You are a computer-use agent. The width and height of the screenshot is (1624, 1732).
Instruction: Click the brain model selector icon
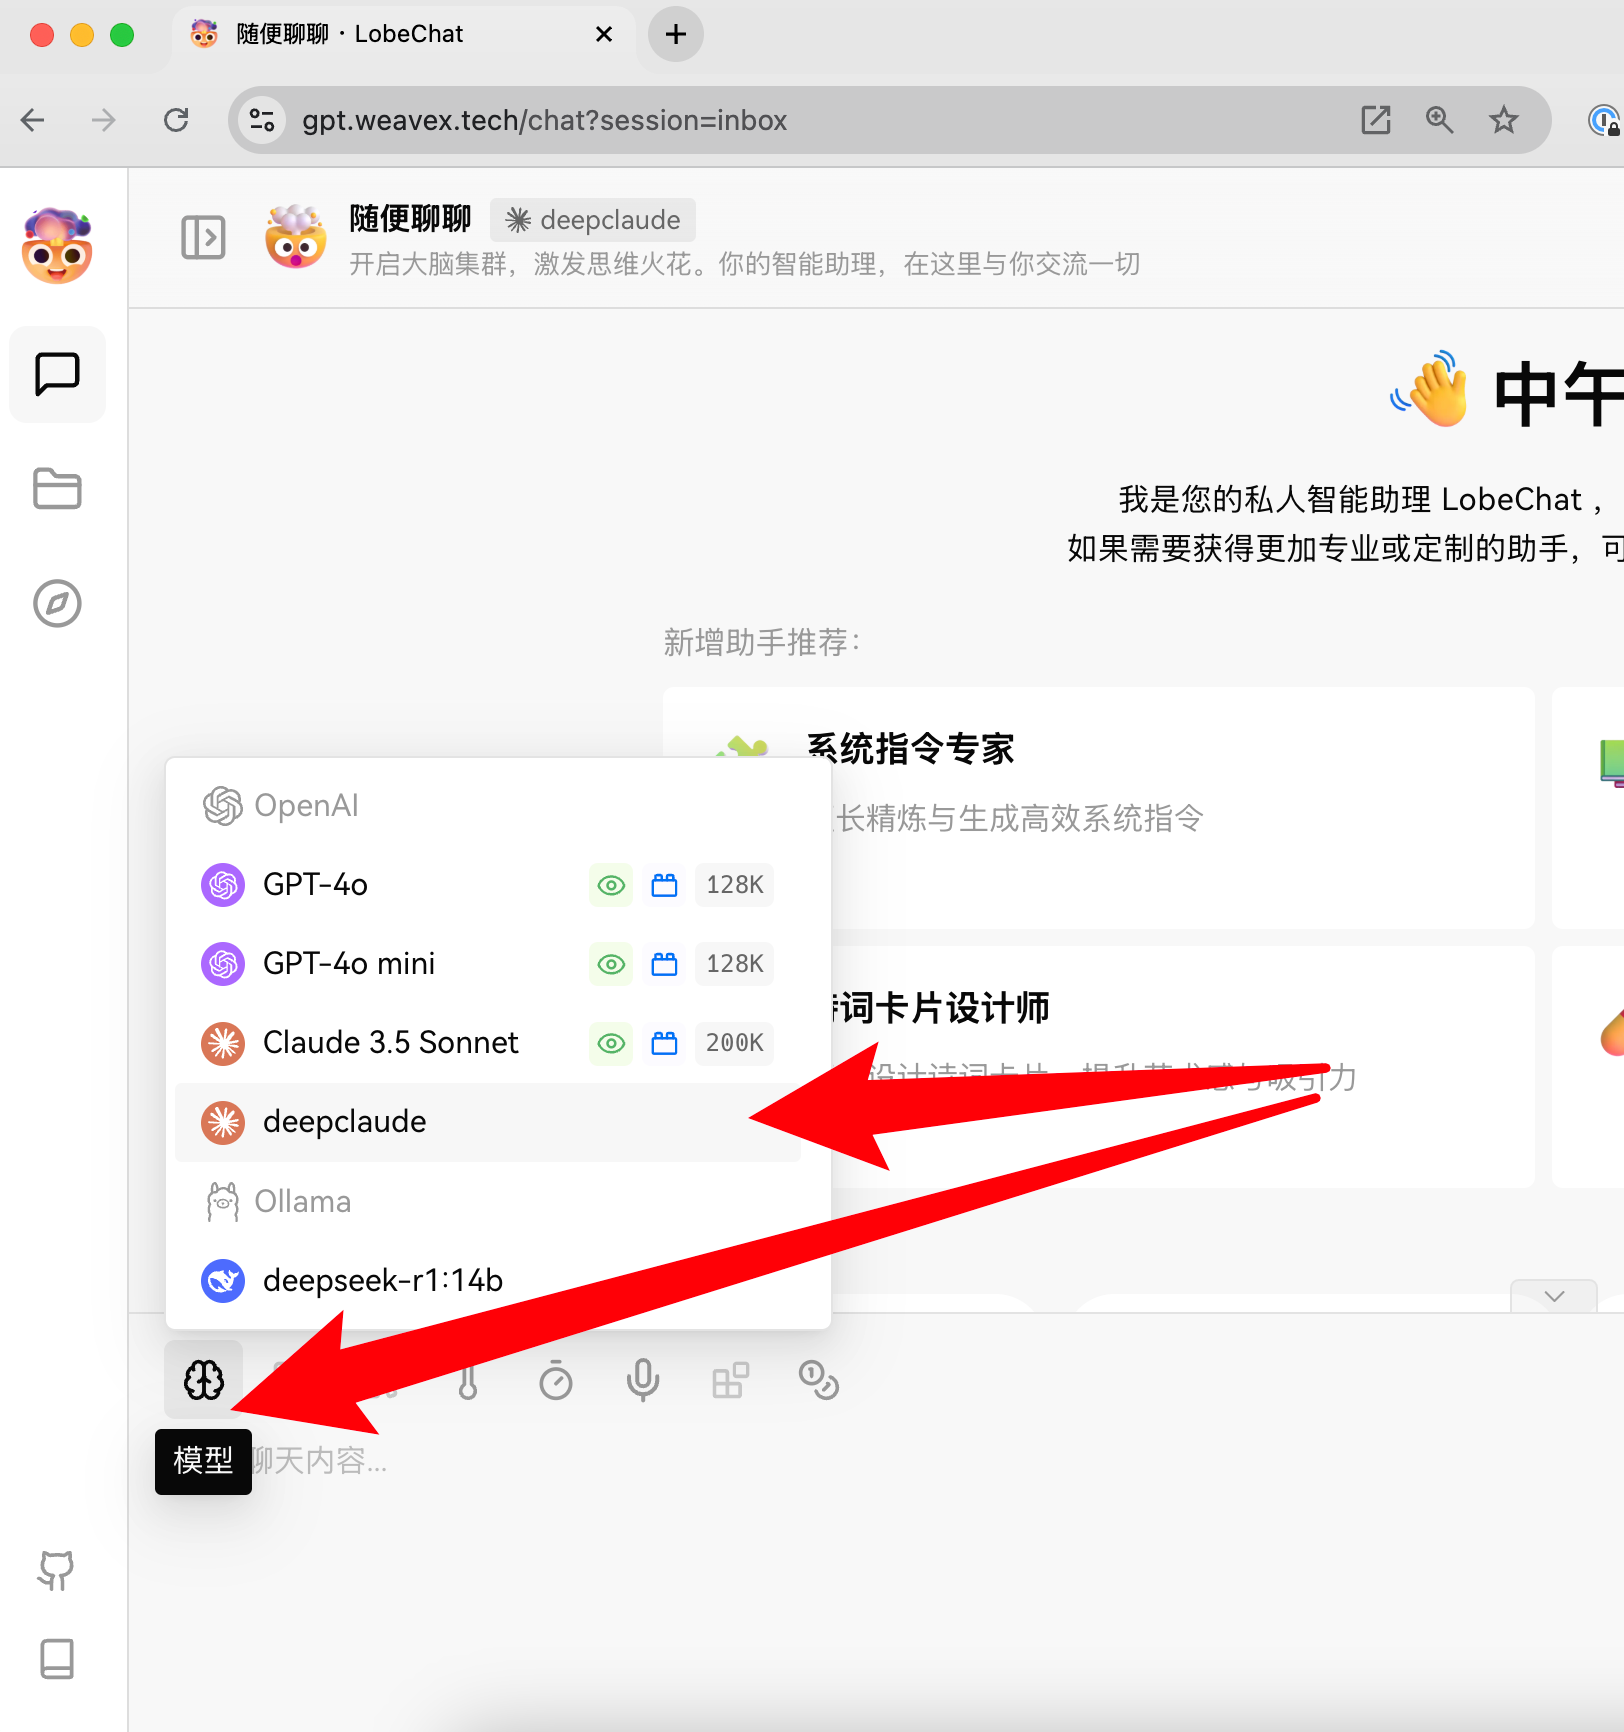tap(204, 1380)
